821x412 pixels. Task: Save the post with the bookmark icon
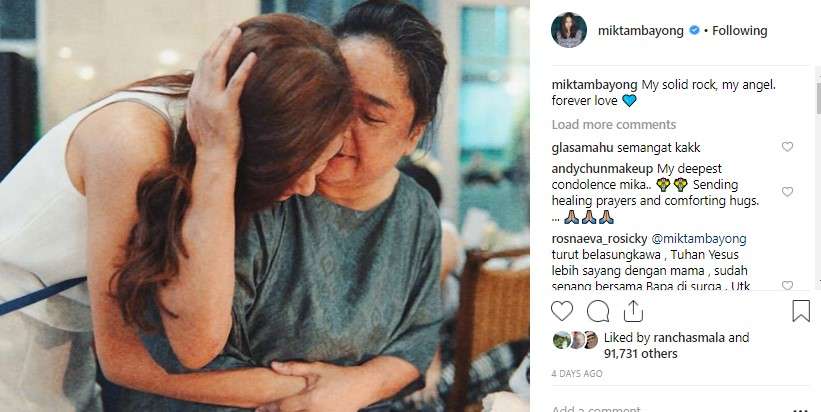801,311
